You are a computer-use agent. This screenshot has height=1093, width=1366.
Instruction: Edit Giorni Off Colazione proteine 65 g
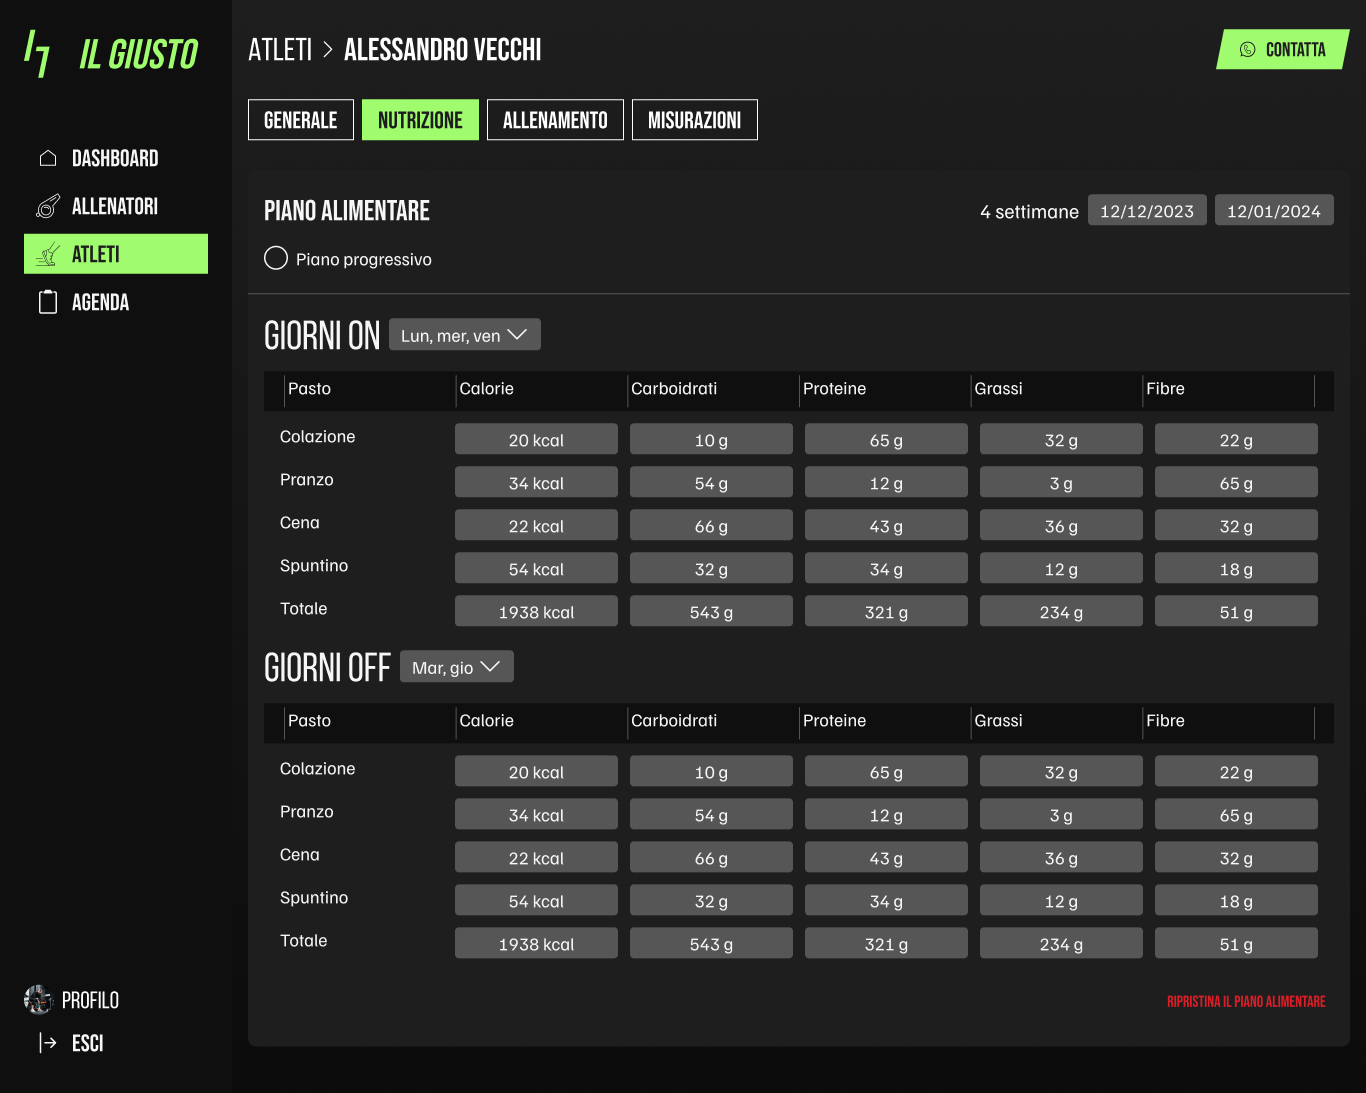(x=886, y=771)
